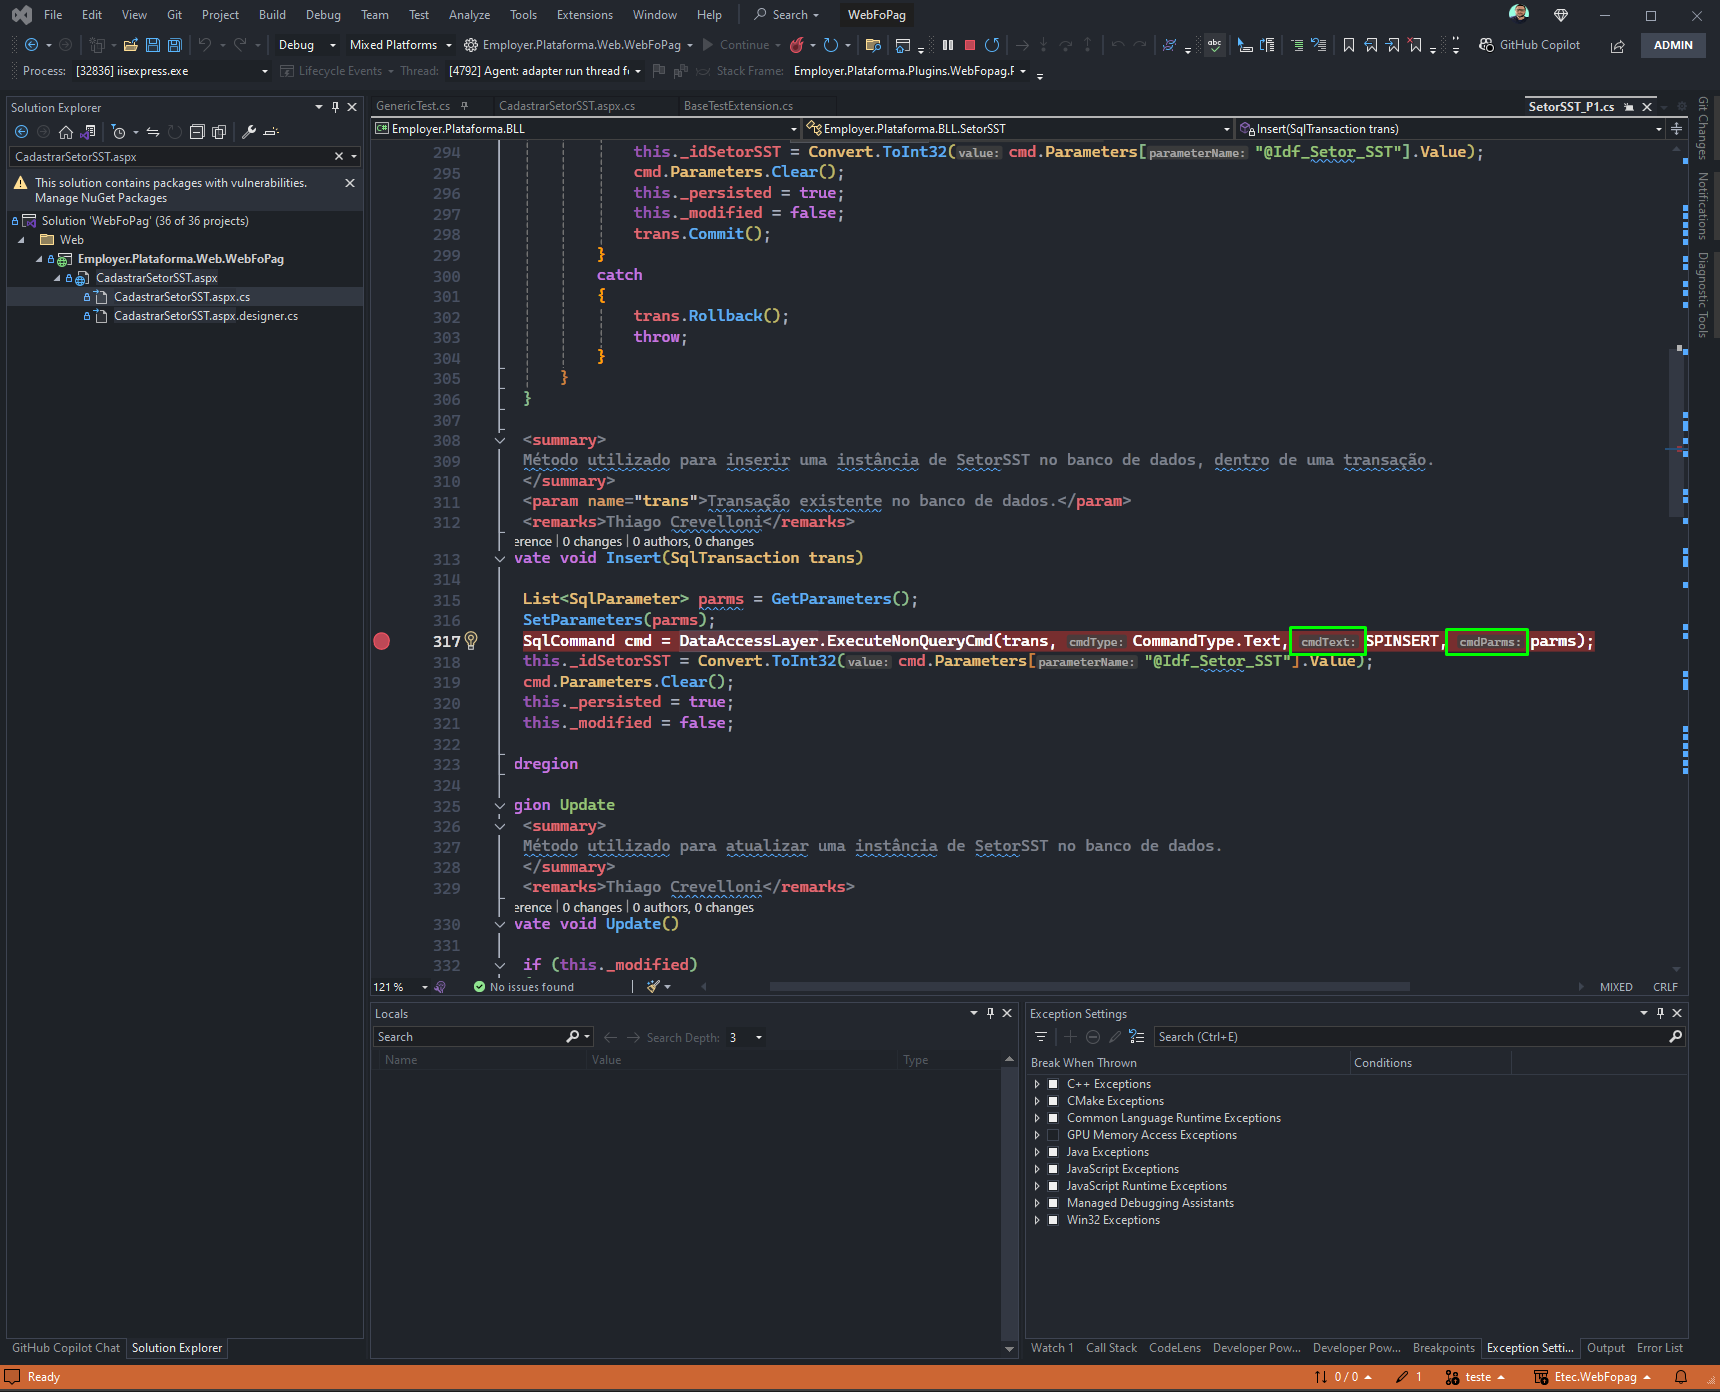This screenshot has height=1392, width=1720.
Task: Click the Save All toolbar icon
Action: tap(175, 45)
